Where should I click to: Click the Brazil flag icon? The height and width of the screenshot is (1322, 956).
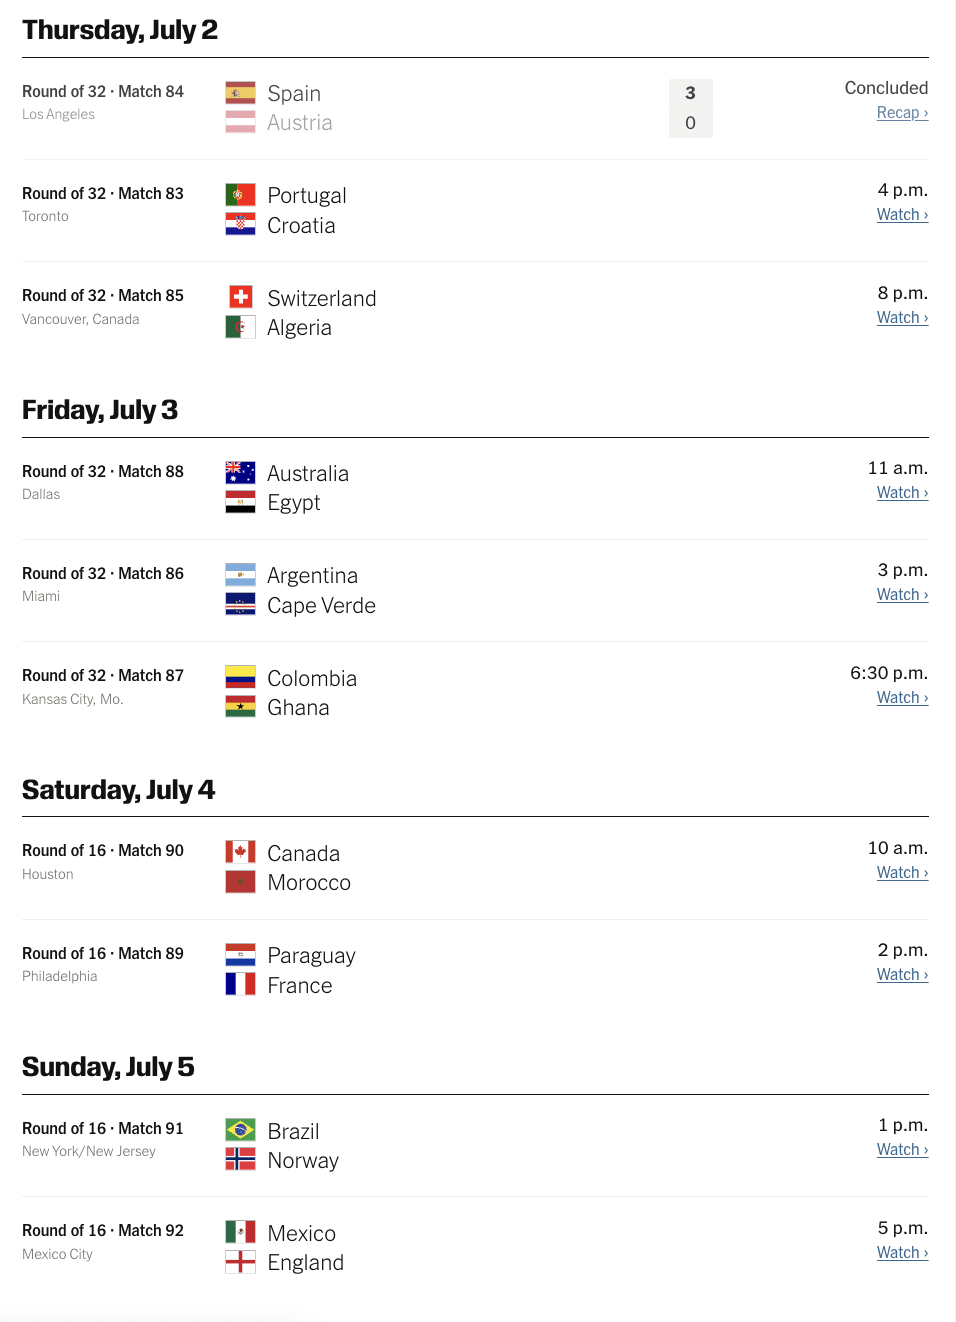click(240, 1130)
